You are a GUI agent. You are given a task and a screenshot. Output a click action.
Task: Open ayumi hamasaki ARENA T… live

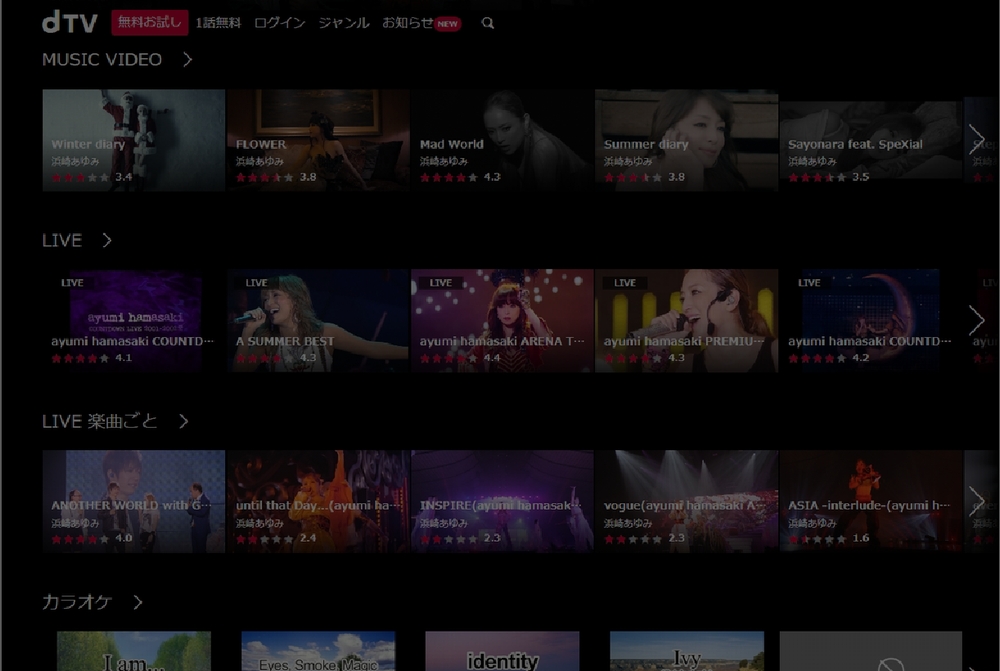(x=502, y=321)
